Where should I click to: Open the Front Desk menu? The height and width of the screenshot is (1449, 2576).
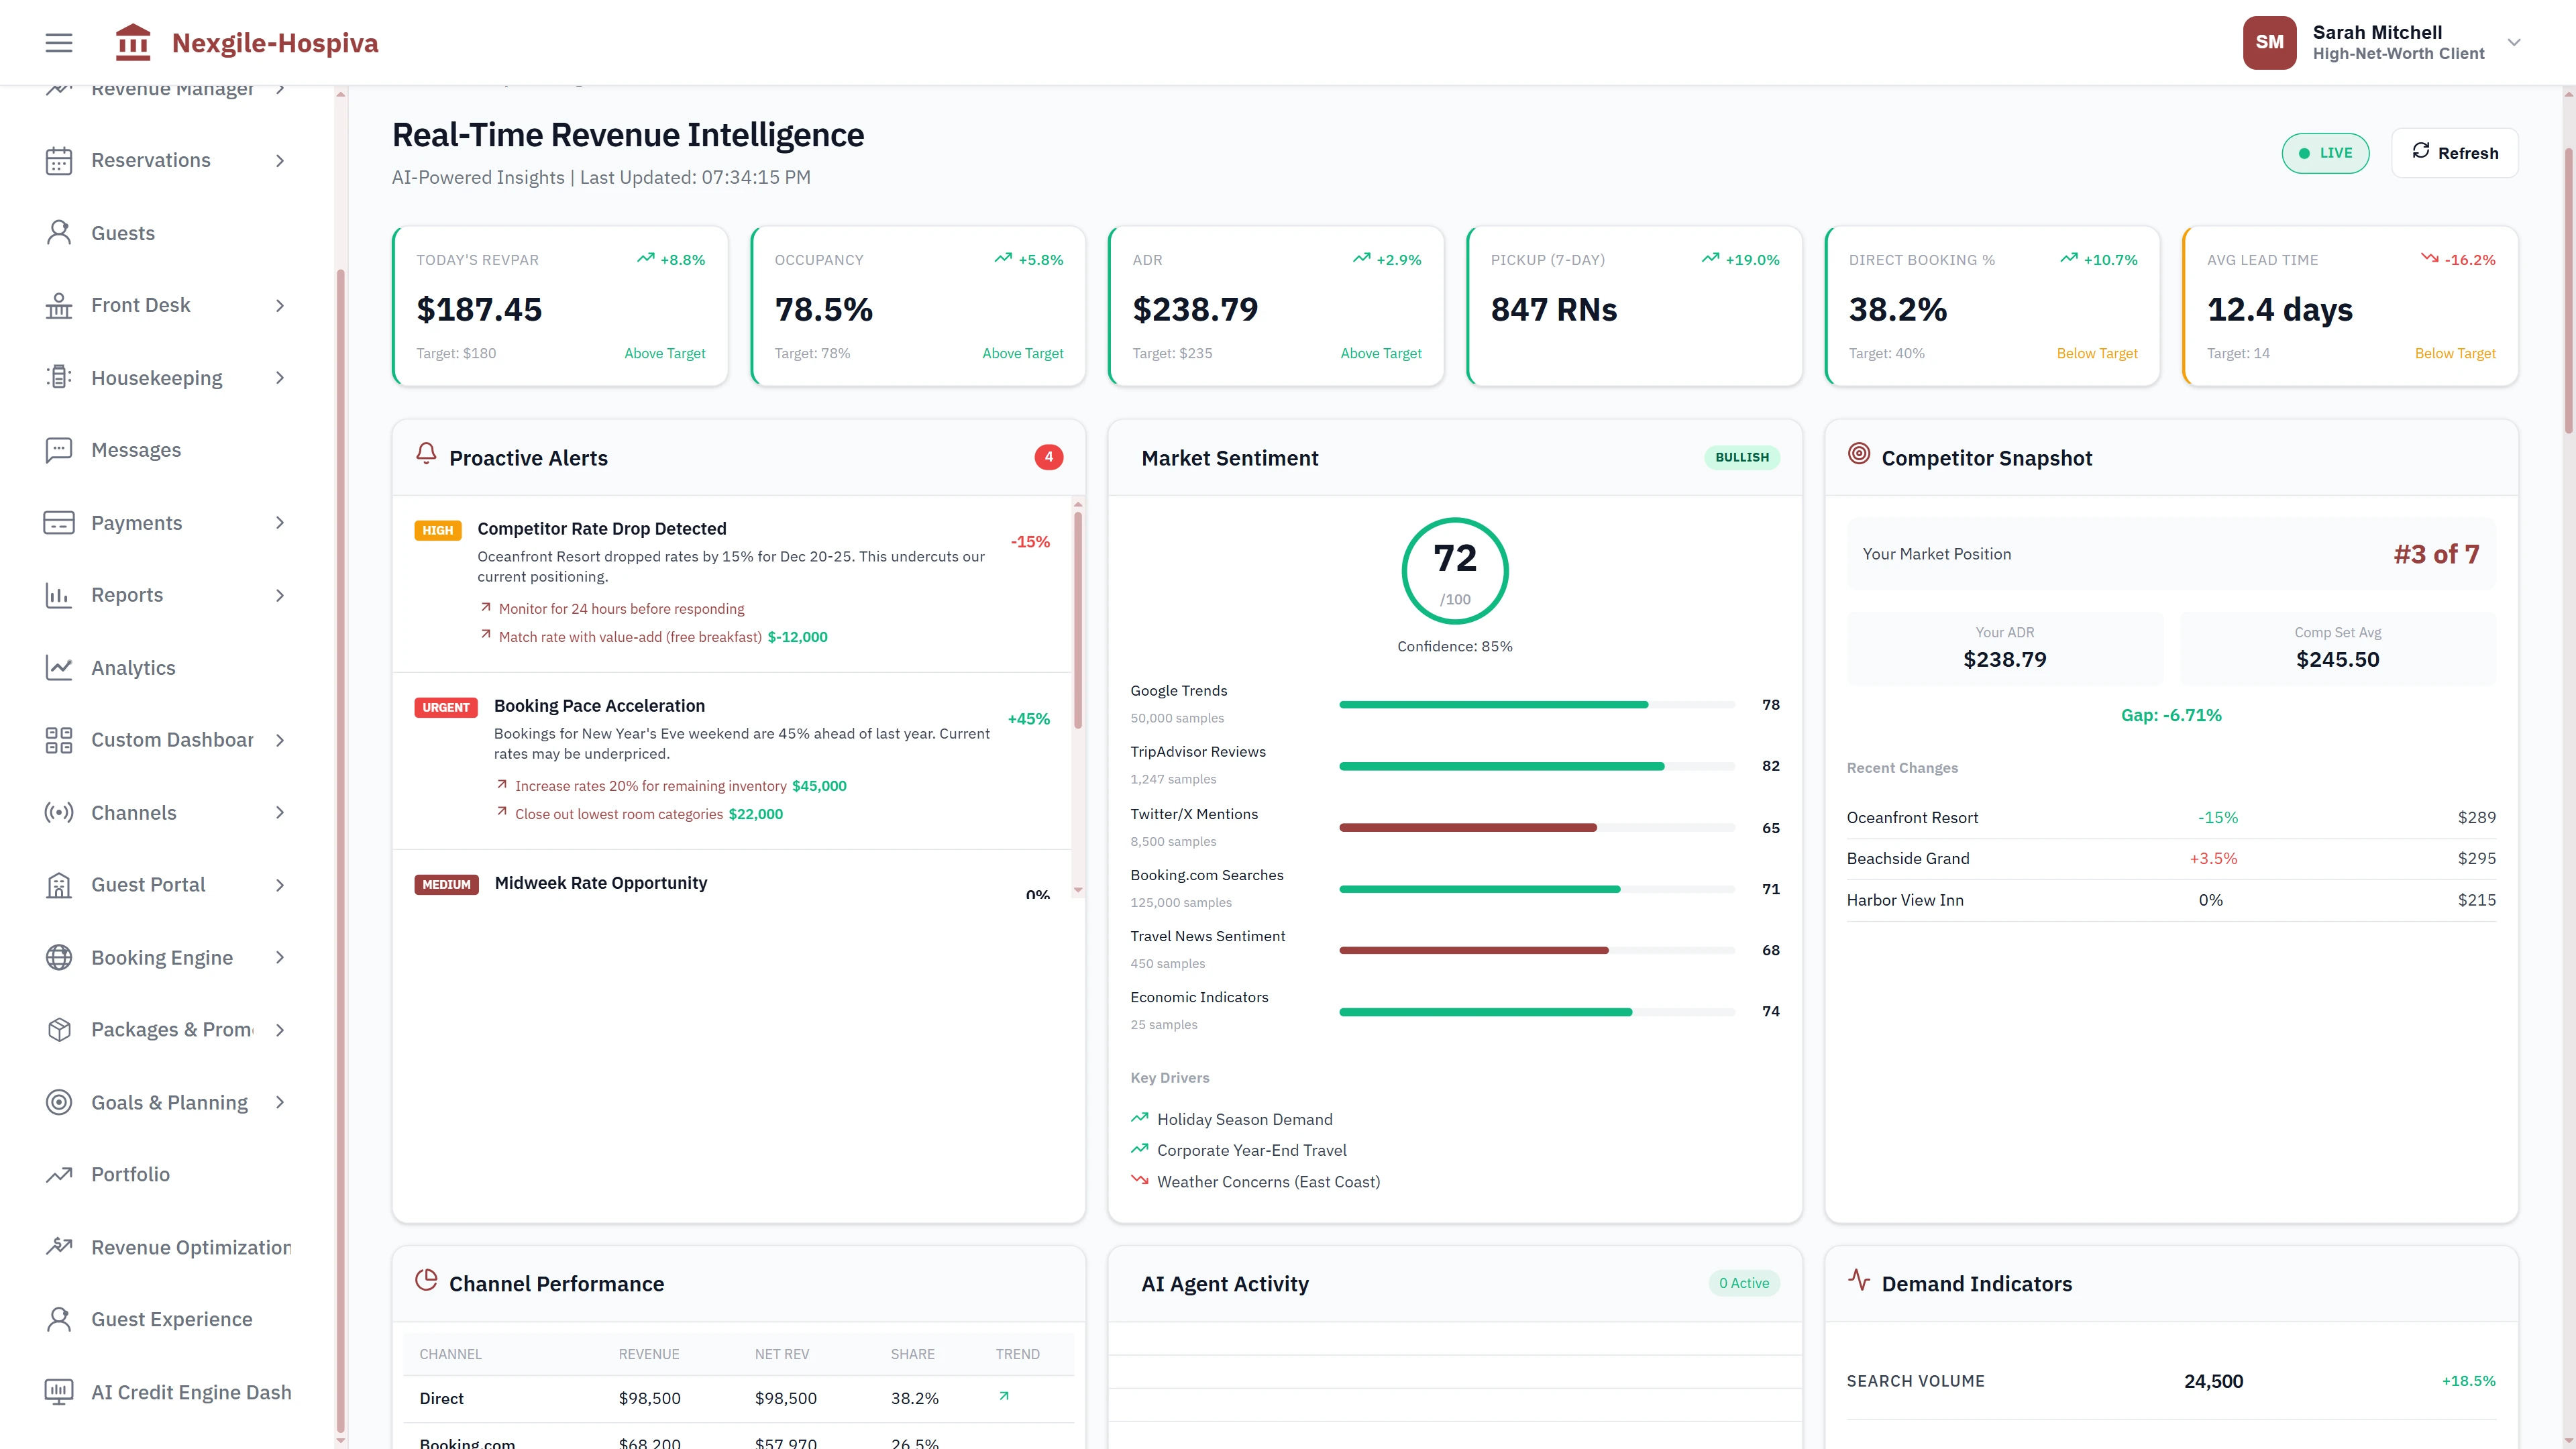coord(140,305)
